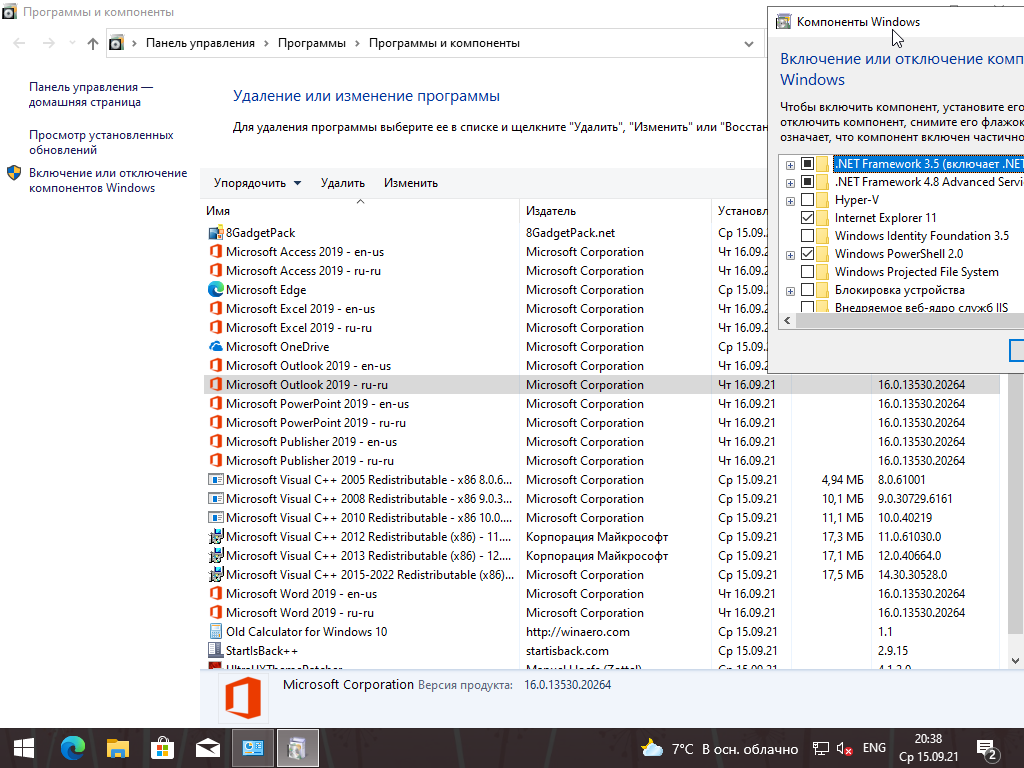Switch to the Windows Features taskbar button

298,748
